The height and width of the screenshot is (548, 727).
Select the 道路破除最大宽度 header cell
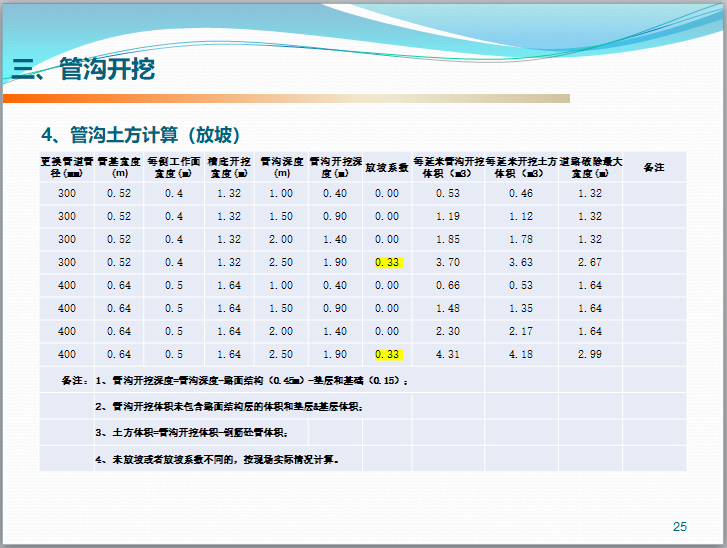[x=590, y=167]
